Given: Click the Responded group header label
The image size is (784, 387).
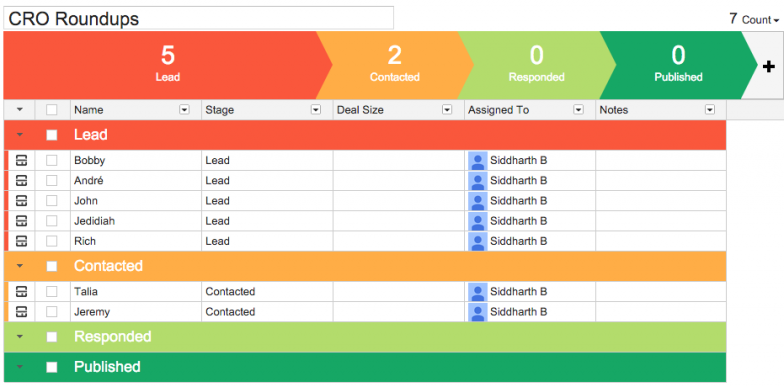Looking at the screenshot, I should click(x=112, y=336).
